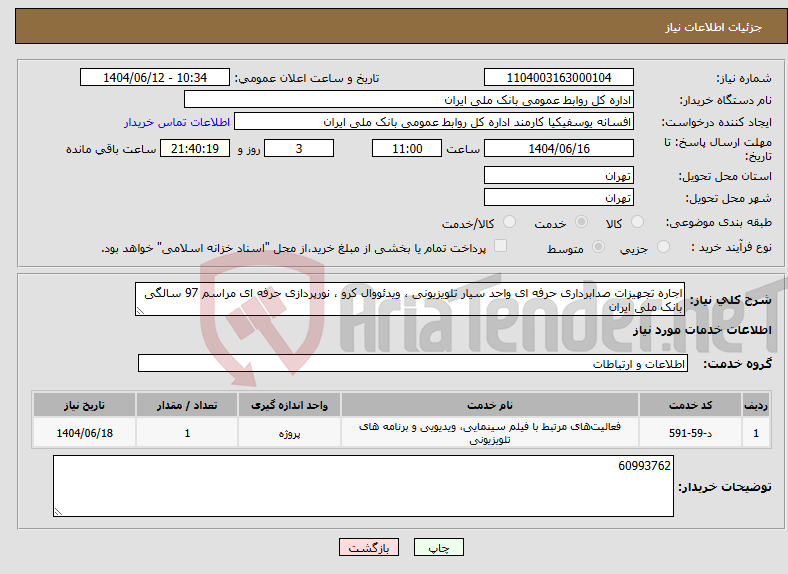
Task: Click the نام دستگاه خریدار field
Action: pos(409,100)
